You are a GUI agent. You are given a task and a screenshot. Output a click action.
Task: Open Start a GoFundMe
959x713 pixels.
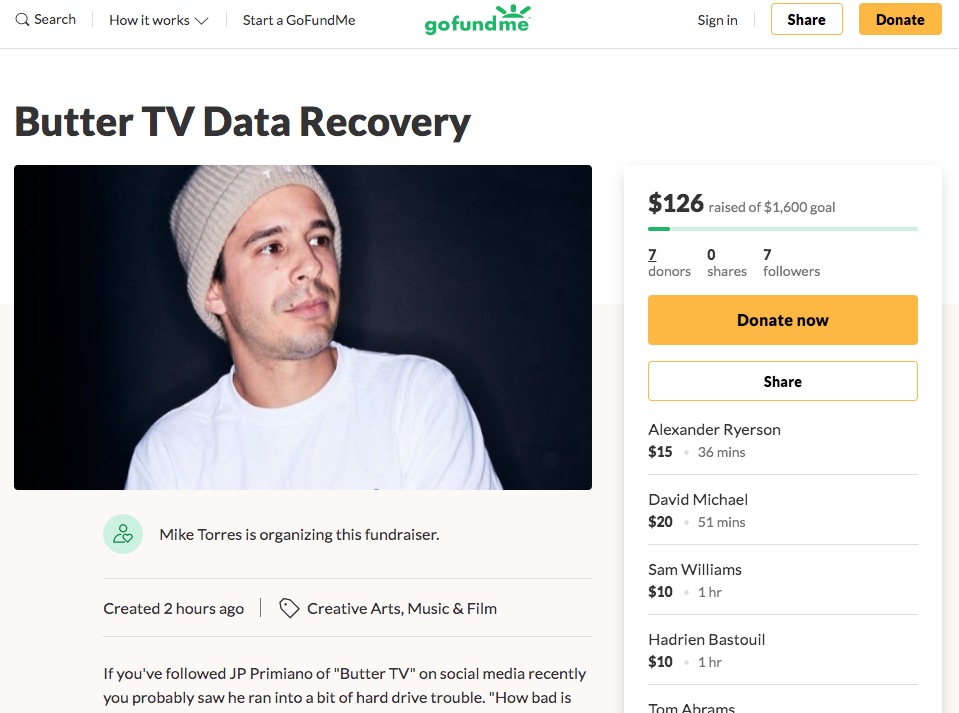coord(299,20)
